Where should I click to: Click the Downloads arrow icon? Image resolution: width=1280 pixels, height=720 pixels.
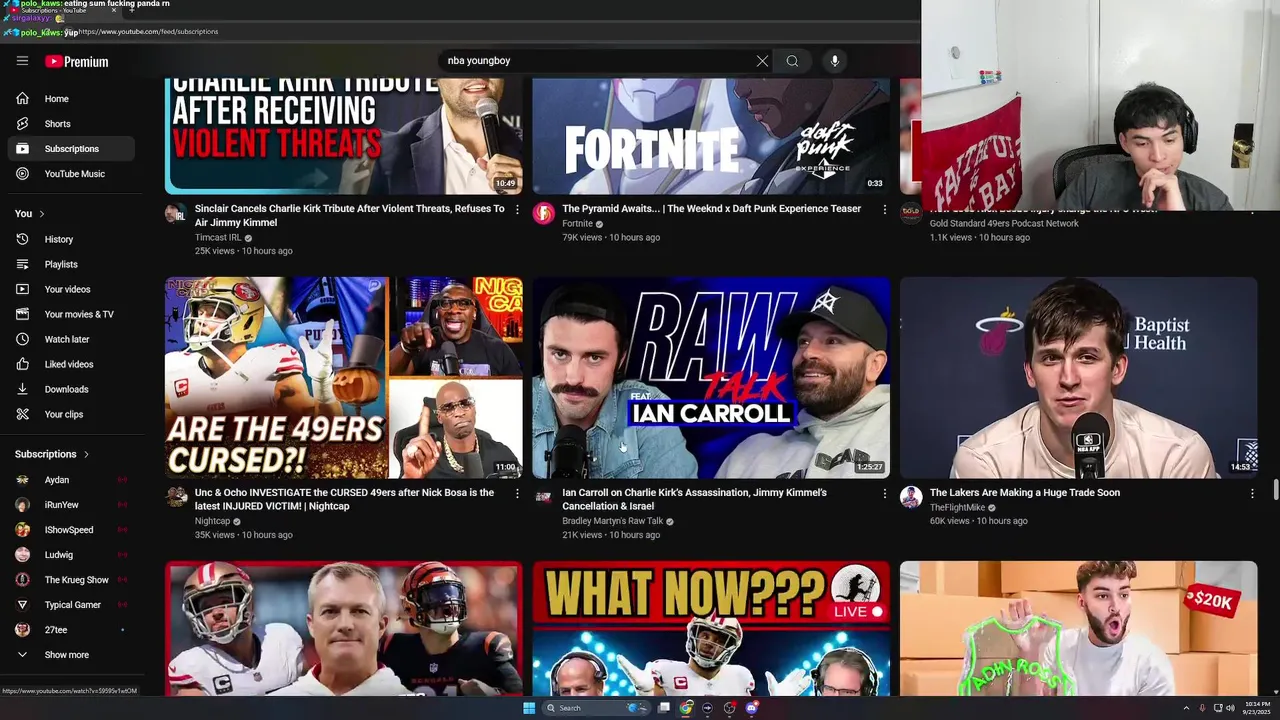[22, 389]
